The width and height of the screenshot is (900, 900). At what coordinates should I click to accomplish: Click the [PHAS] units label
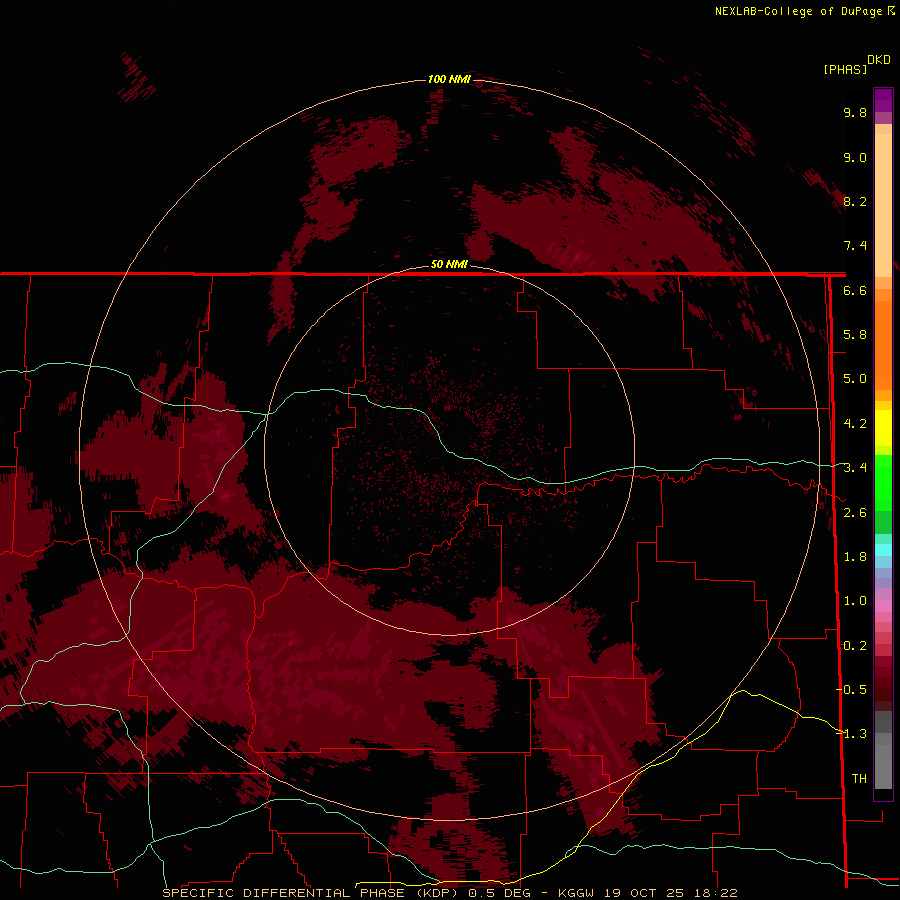coord(845,69)
